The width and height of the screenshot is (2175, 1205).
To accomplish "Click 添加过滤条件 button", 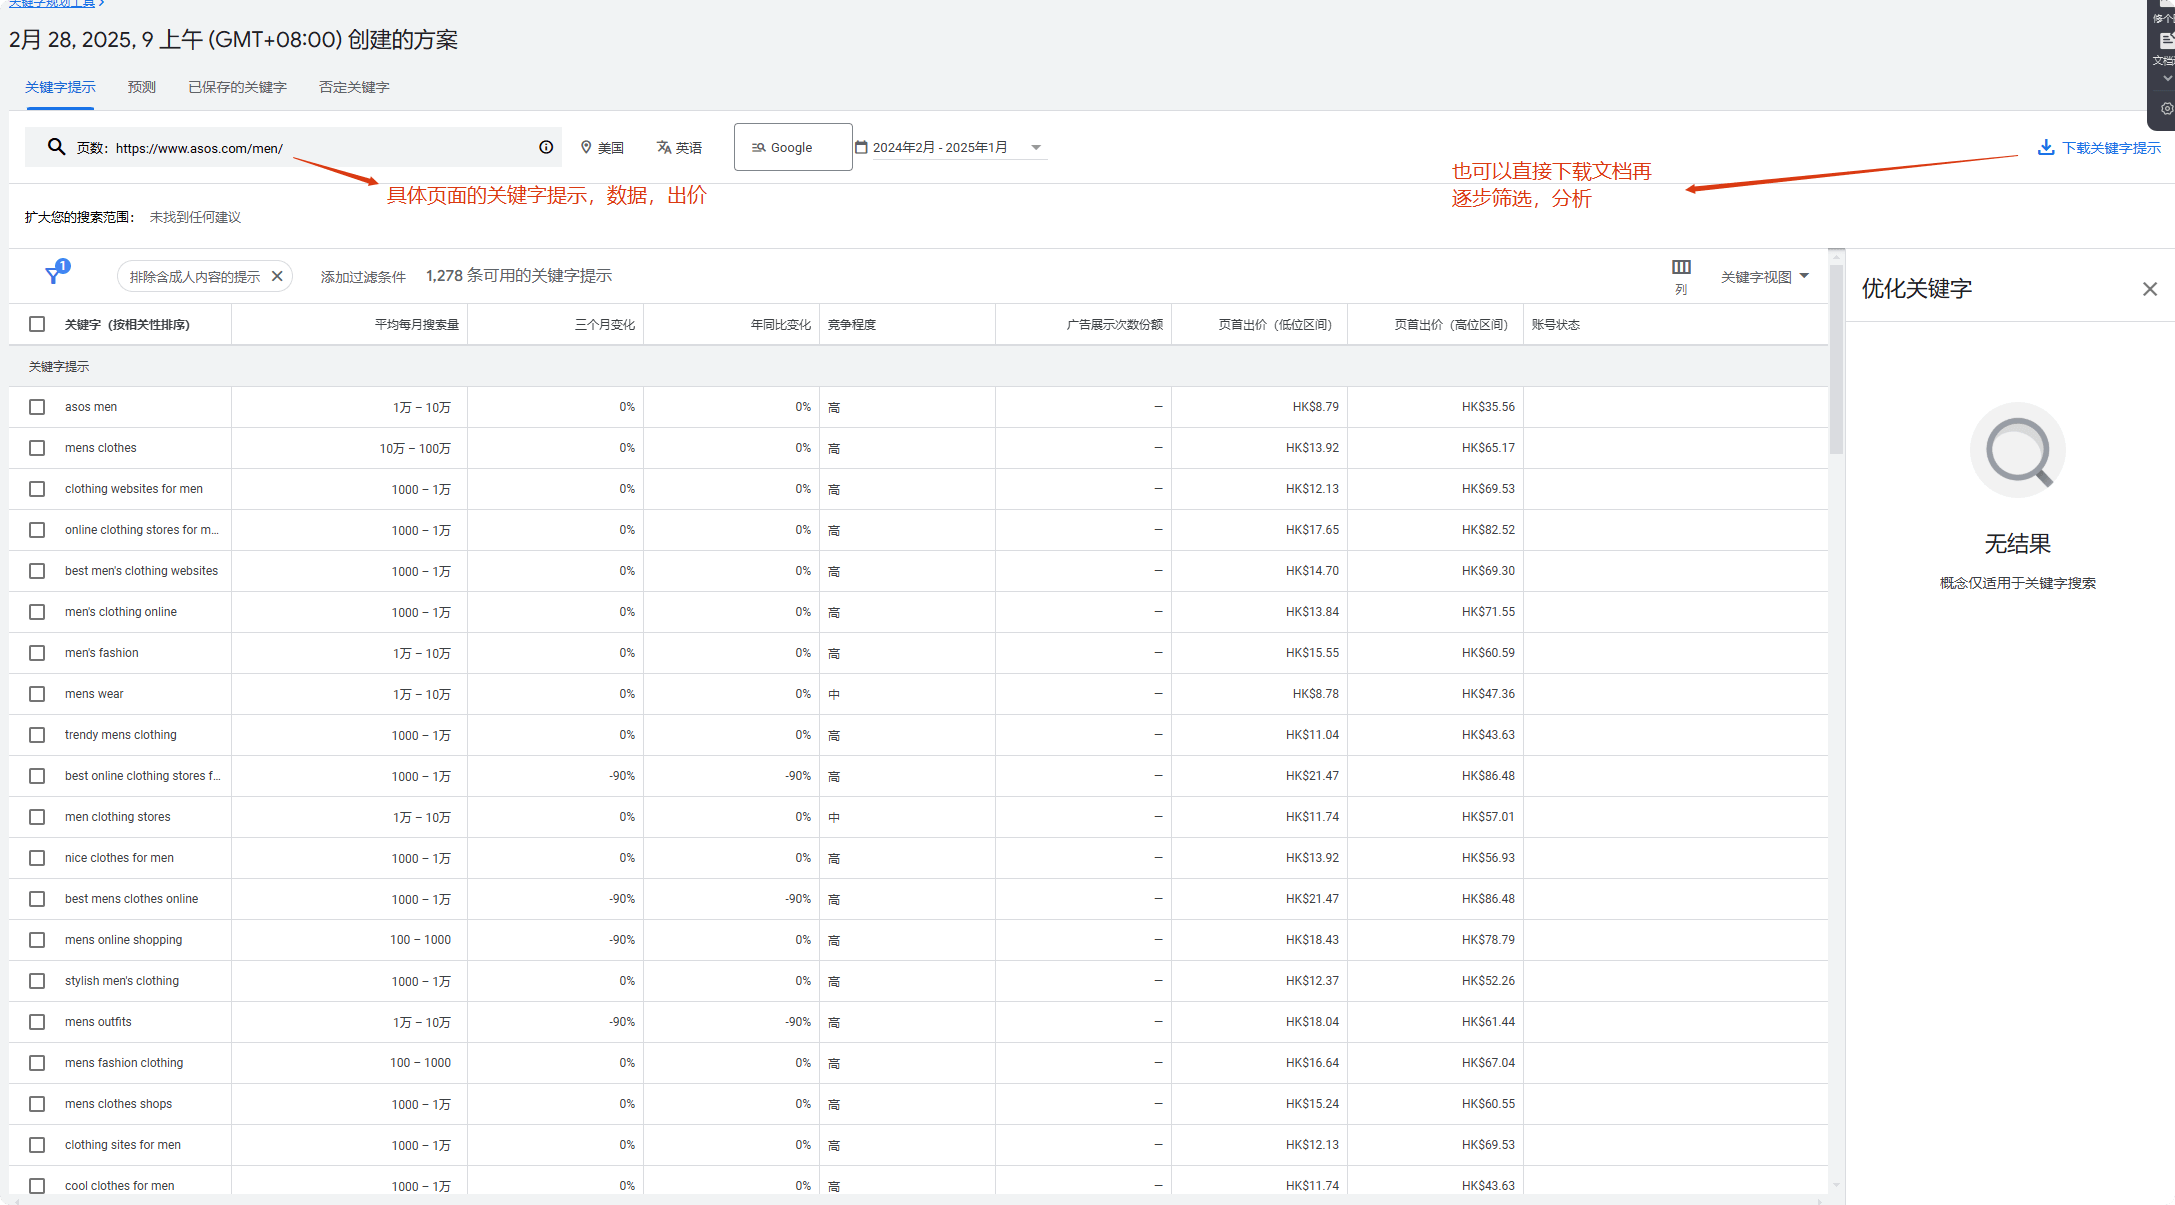I will [x=363, y=277].
